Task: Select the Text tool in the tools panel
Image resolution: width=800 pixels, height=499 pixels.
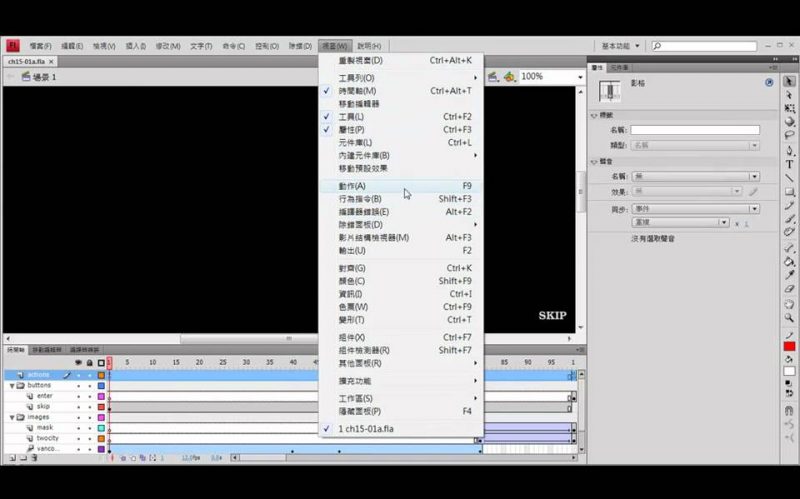Action: coord(789,164)
